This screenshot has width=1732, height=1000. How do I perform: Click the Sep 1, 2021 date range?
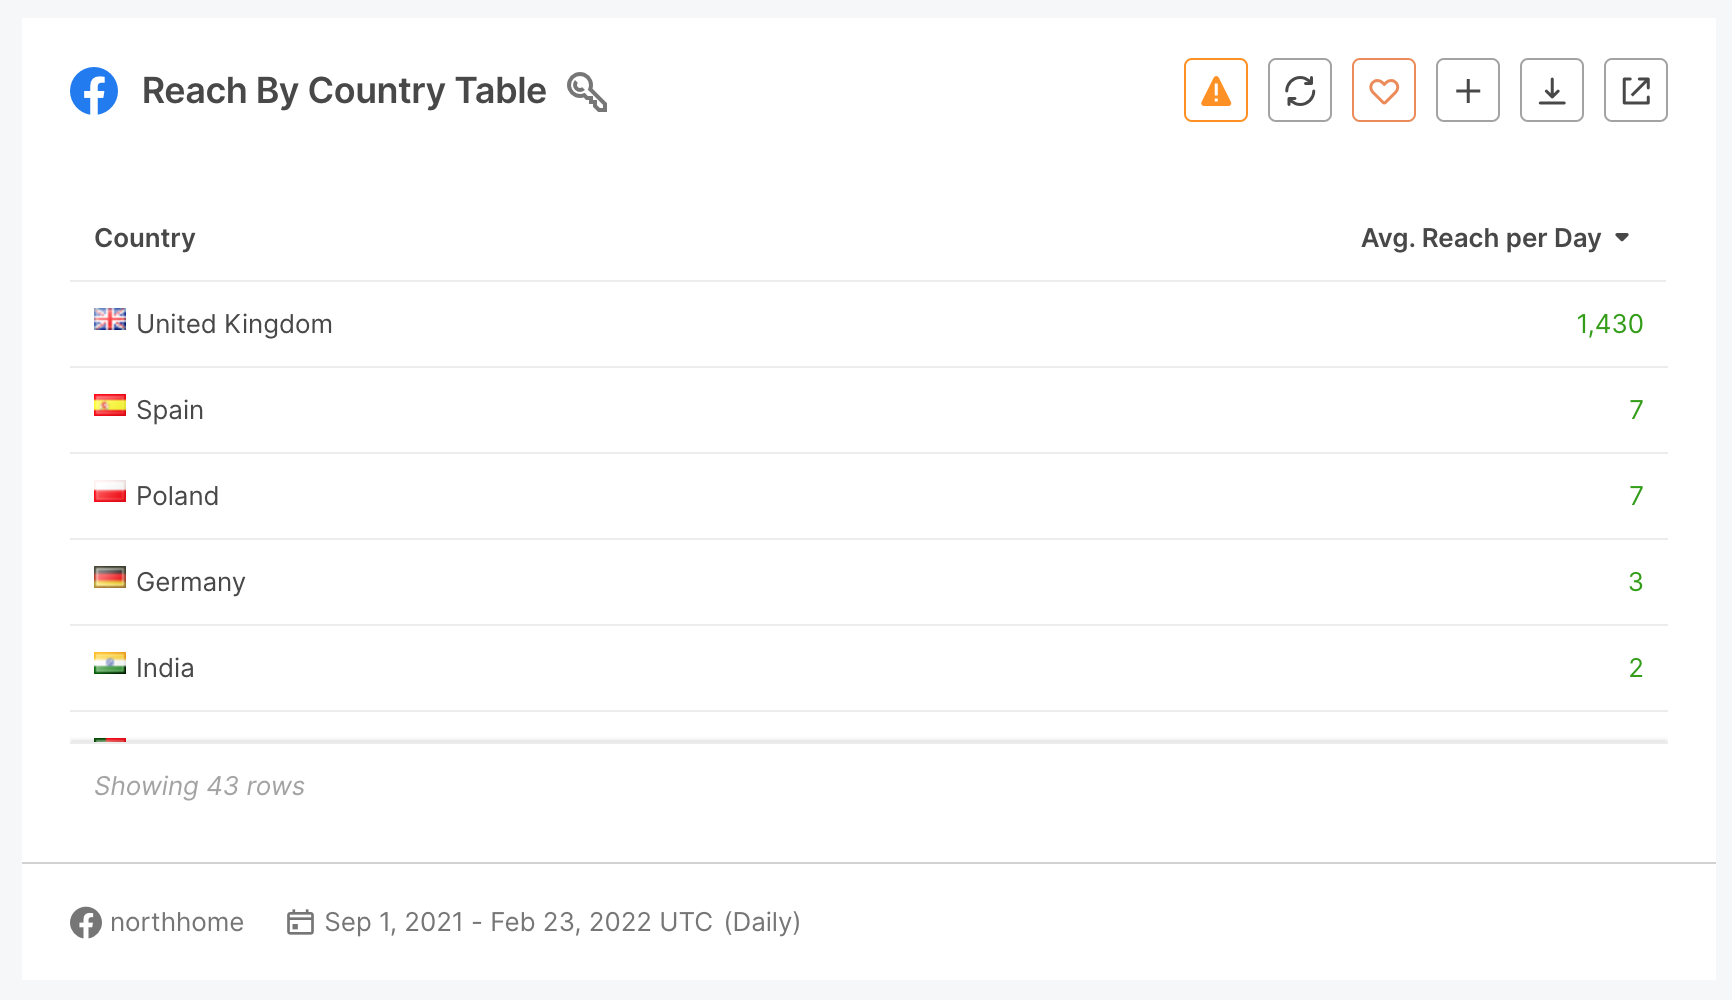518,922
